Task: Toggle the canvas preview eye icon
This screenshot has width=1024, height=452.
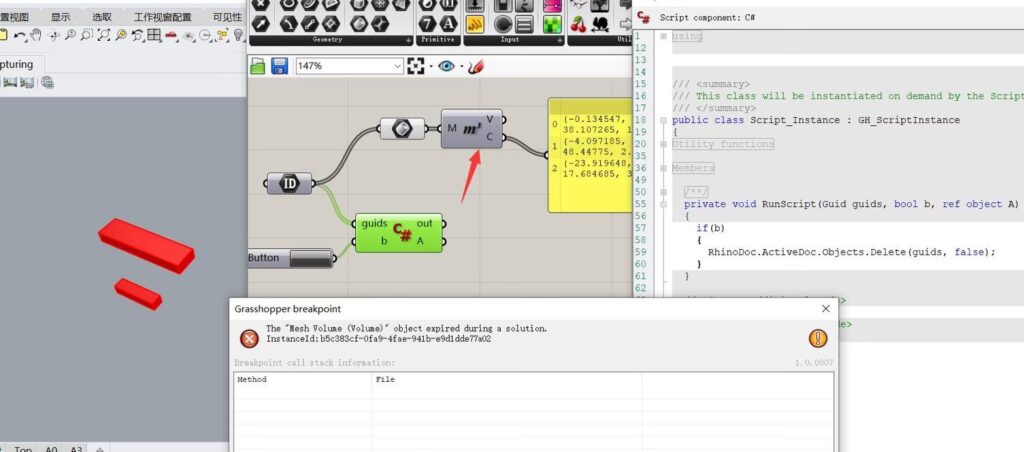Action: point(446,66)
